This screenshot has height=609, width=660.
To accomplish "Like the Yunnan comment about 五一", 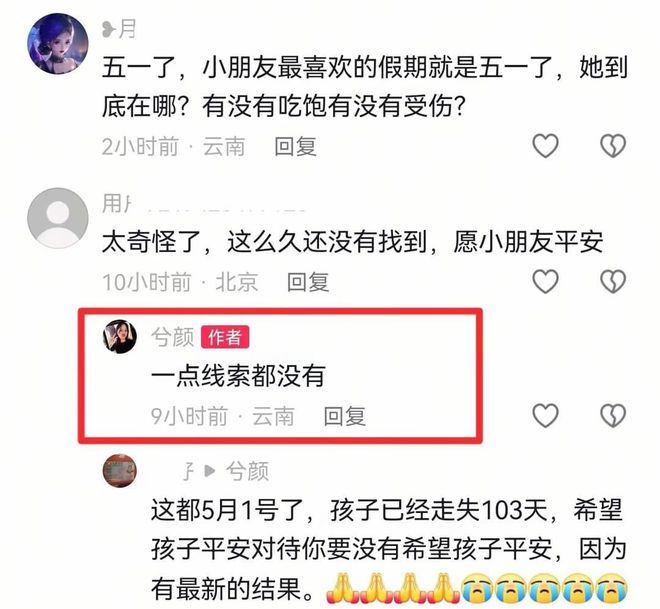I will 546,146.
